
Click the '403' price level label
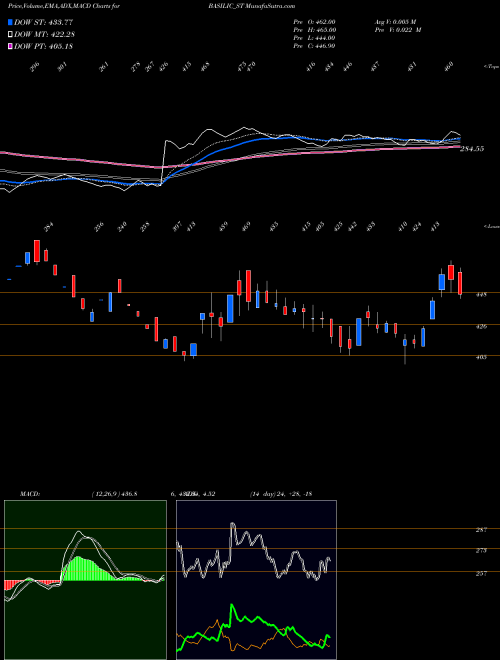[x=481, y=357]
